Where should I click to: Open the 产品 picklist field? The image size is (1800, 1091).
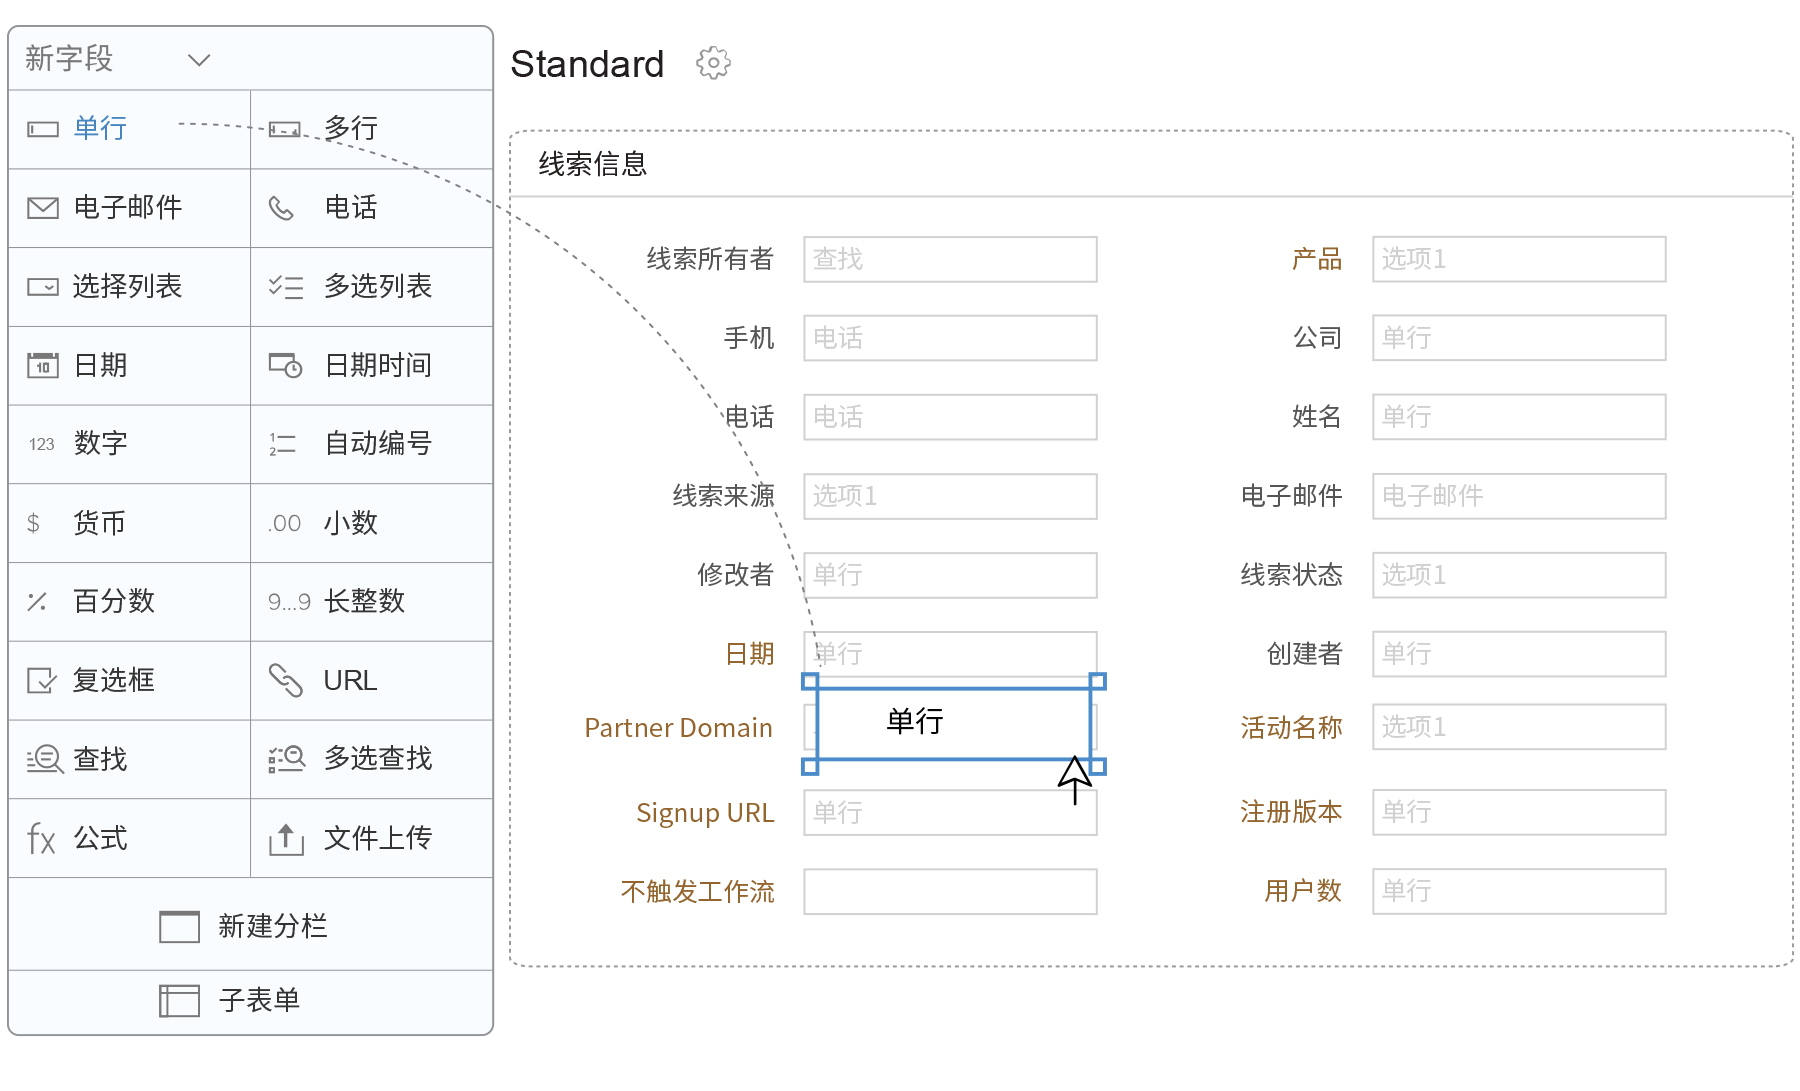[x=1518, y=259]
